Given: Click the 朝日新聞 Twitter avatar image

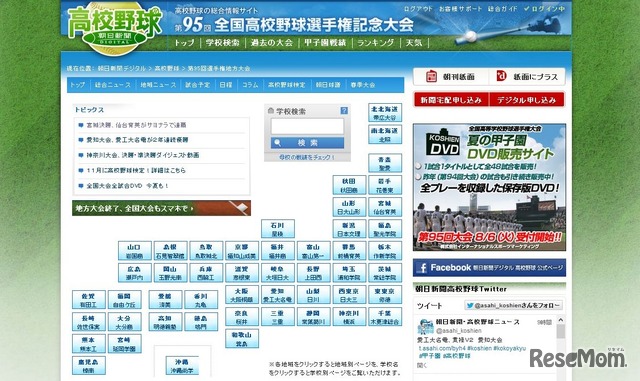Looking at the screenshot, I should click(x=425, y=327).
